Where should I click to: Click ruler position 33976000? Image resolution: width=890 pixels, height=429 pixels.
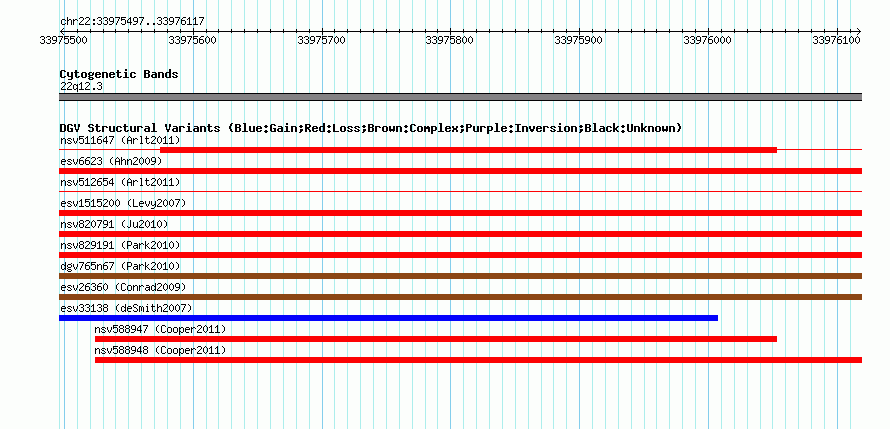click(x=708, y=40)
